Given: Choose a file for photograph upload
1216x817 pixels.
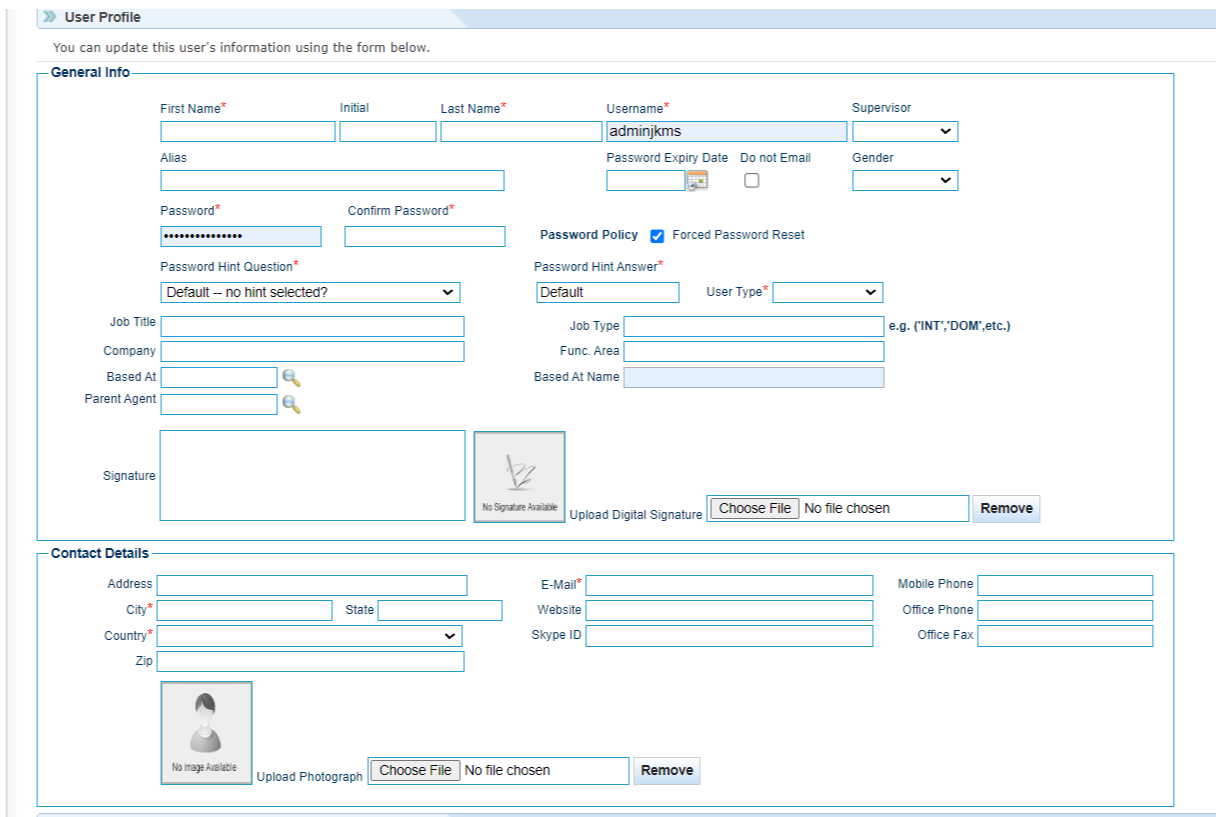Looking at the screenshot, I should tap(415, 770).
